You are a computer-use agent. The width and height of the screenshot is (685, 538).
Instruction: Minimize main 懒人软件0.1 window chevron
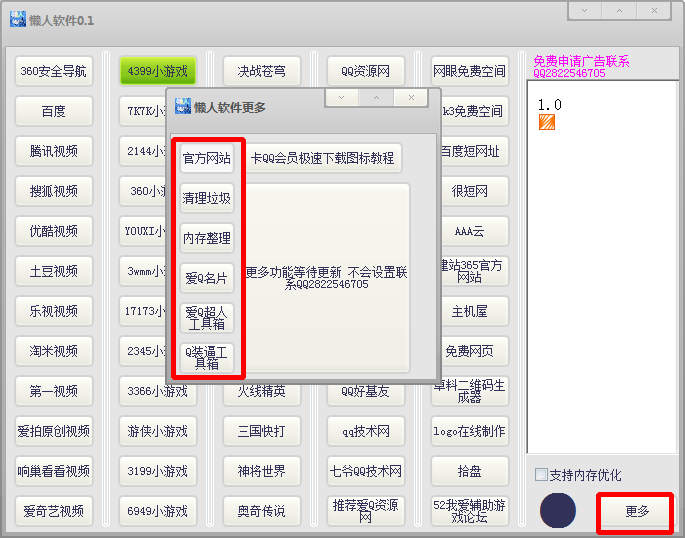(x=585, y=11)
